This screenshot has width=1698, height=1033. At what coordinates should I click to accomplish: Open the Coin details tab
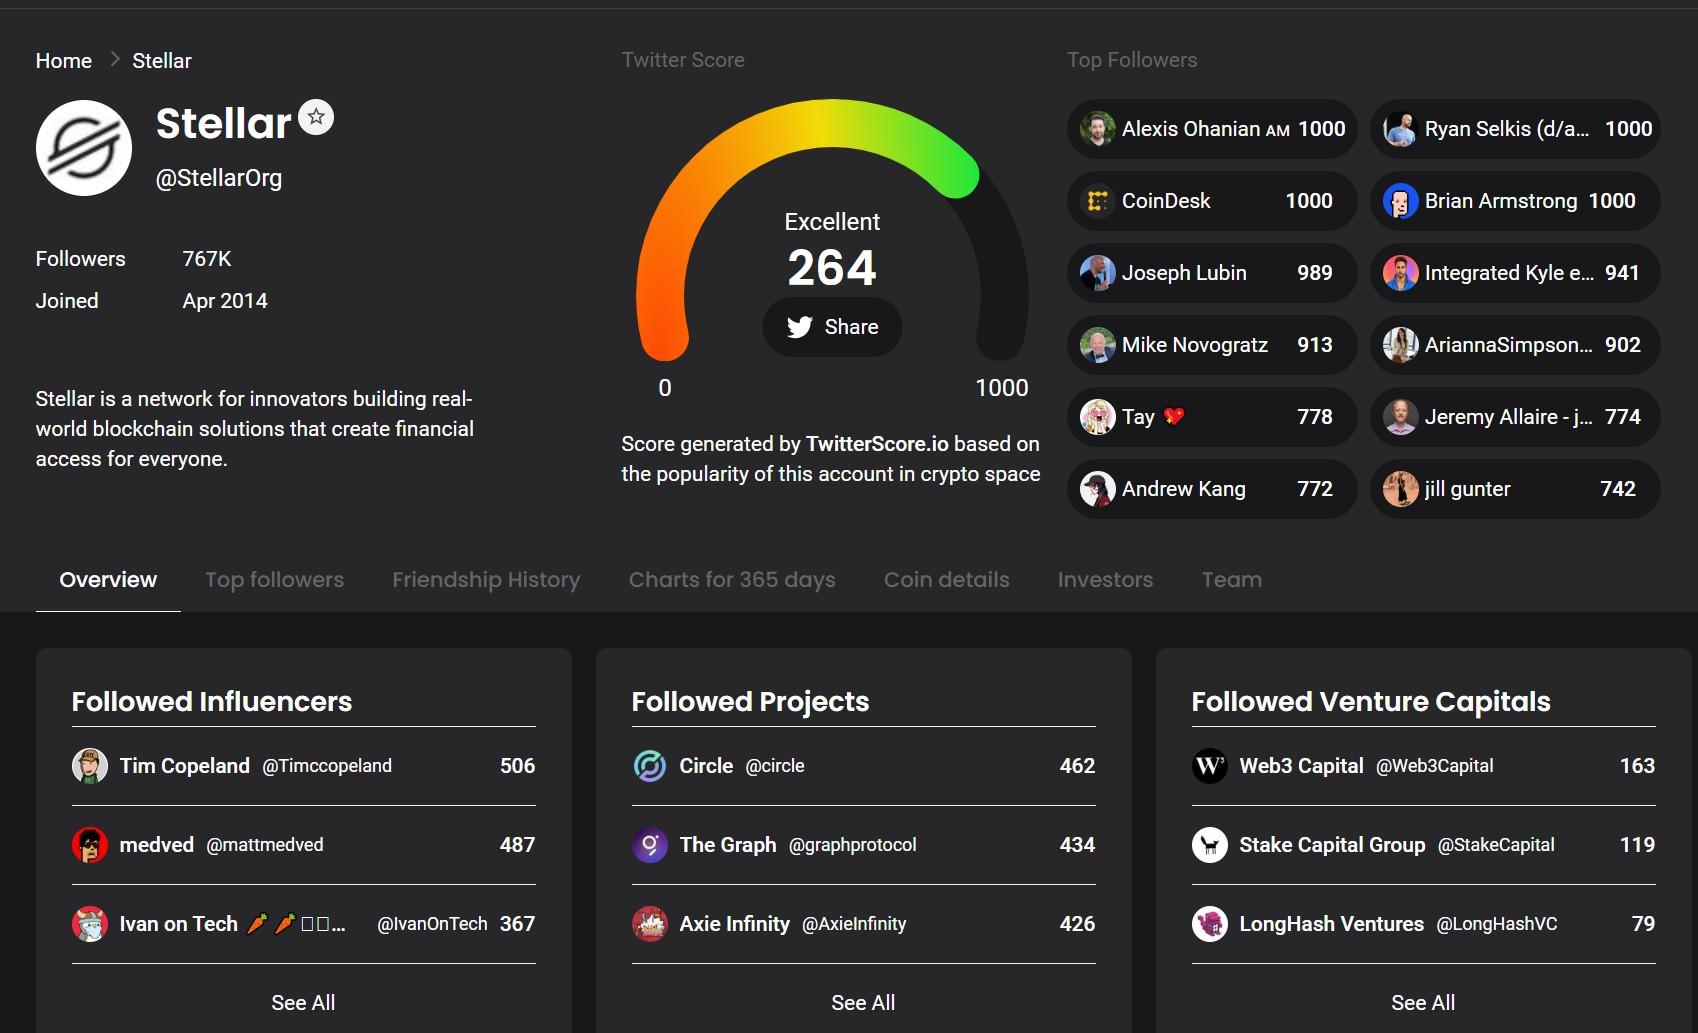[947, 580]
